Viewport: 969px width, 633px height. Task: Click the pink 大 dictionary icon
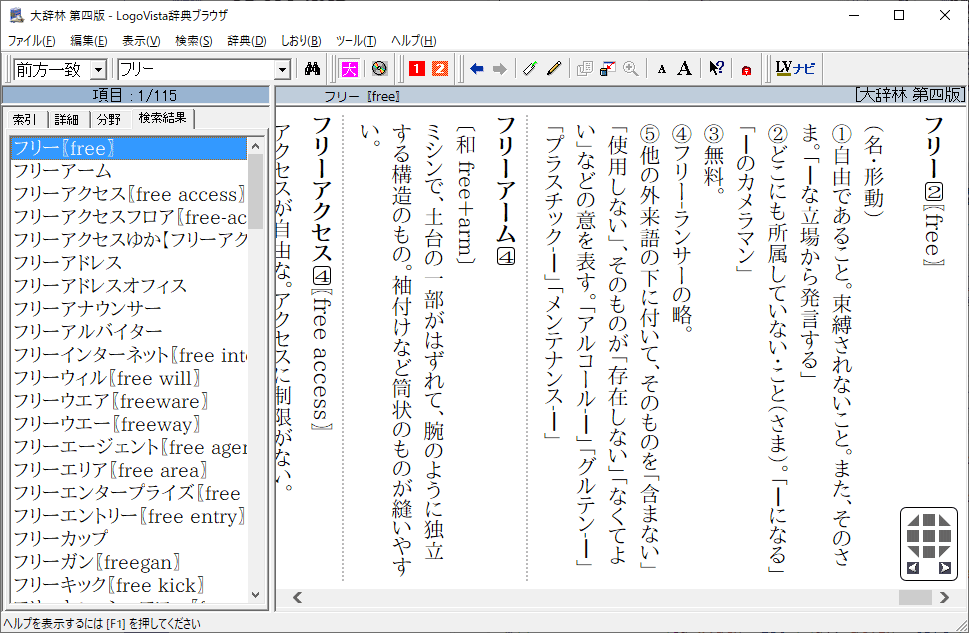349,69
